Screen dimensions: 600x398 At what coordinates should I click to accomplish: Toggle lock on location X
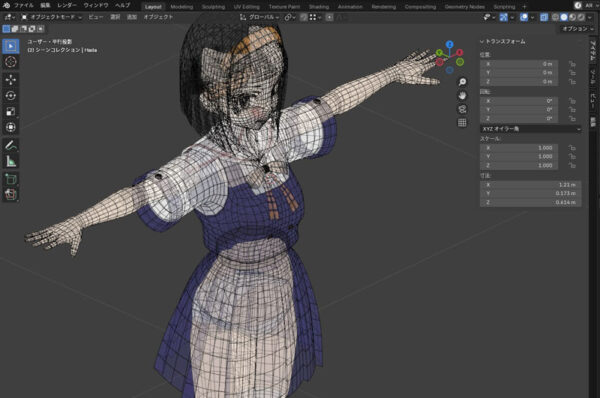coord(572,64)
